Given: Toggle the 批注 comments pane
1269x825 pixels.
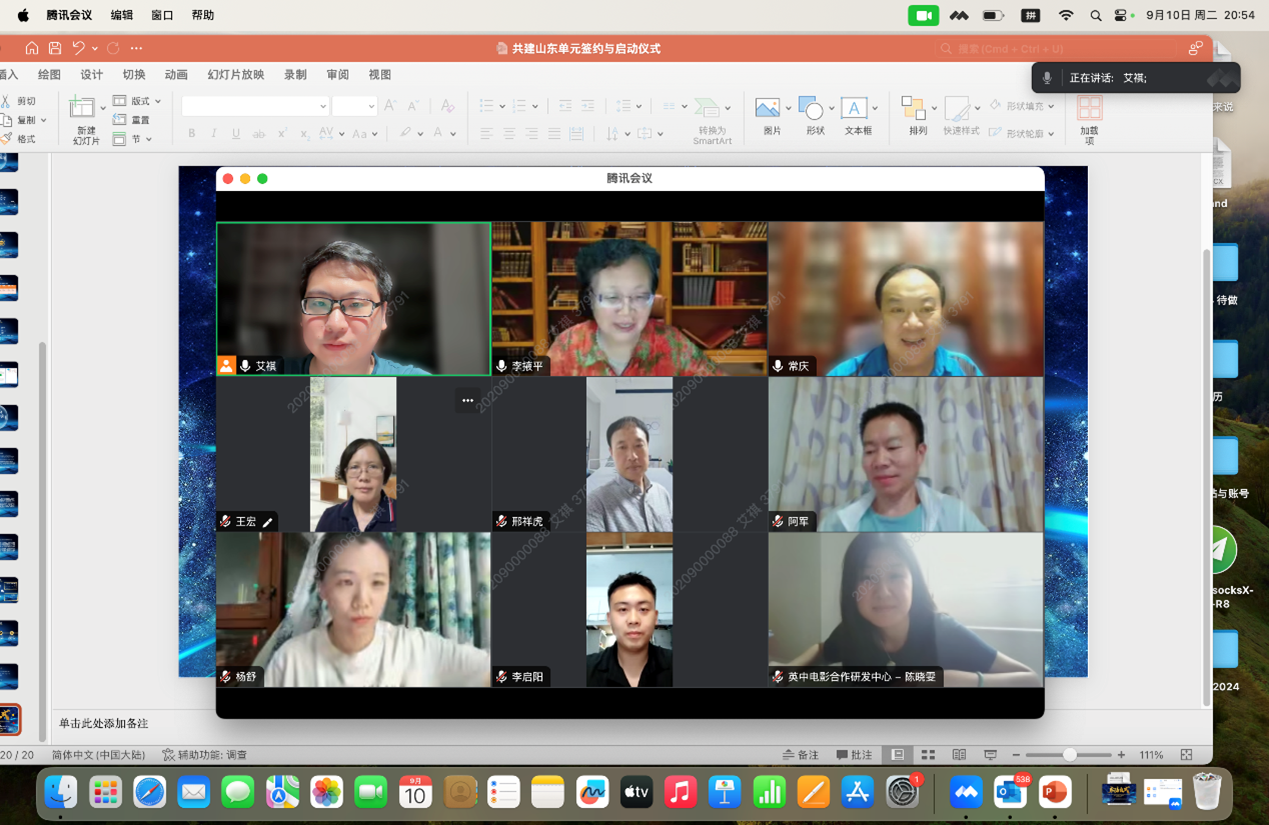Looking at the screenshot, I should (x=855, y=755).
